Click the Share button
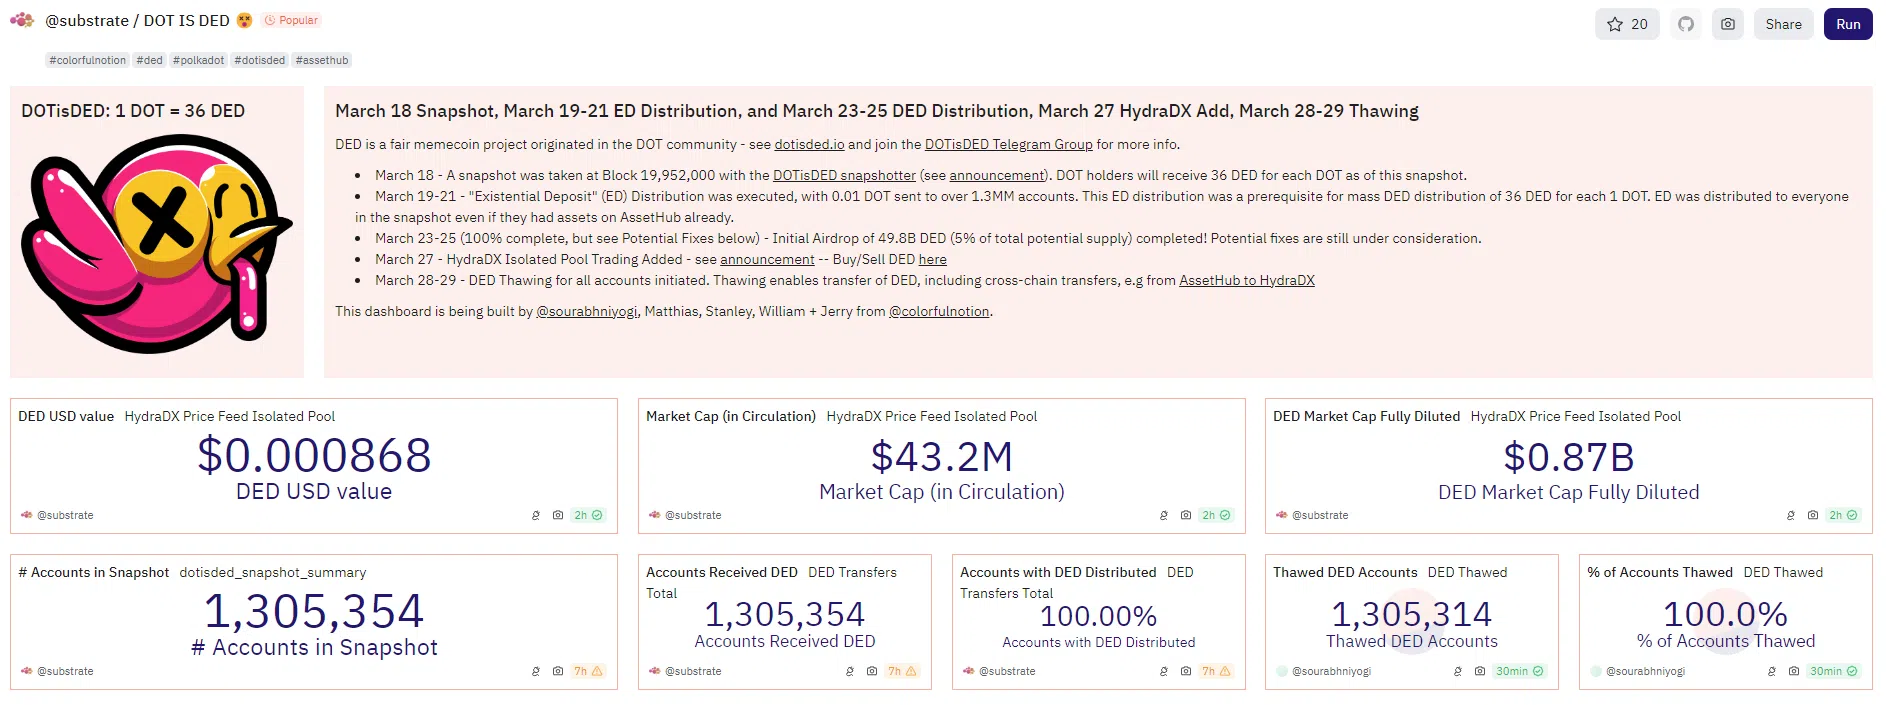This screenshot has width=1886, height=705. [x=1783, y=24]
